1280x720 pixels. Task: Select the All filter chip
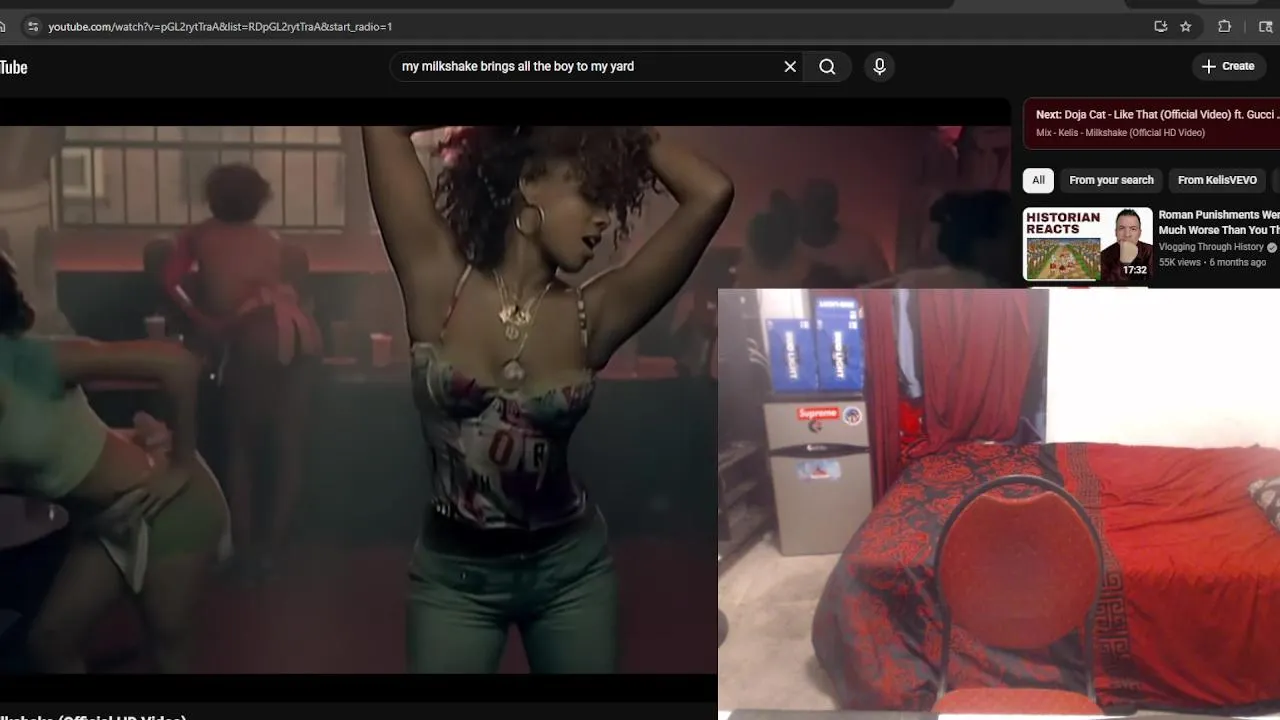point(1038,180)
